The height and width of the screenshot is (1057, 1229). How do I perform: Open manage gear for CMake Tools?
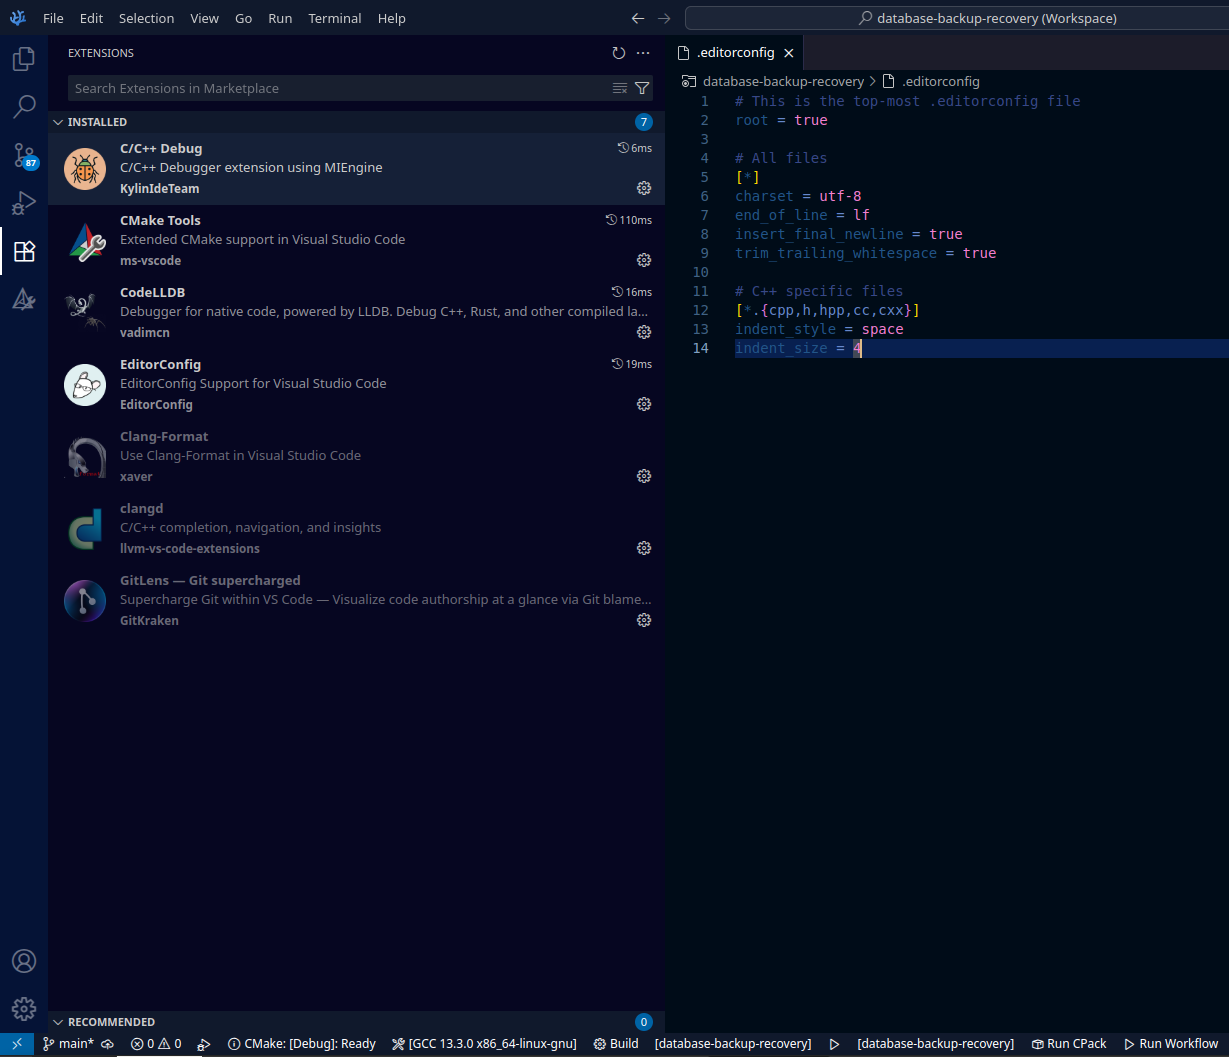[x=644, y=260]
